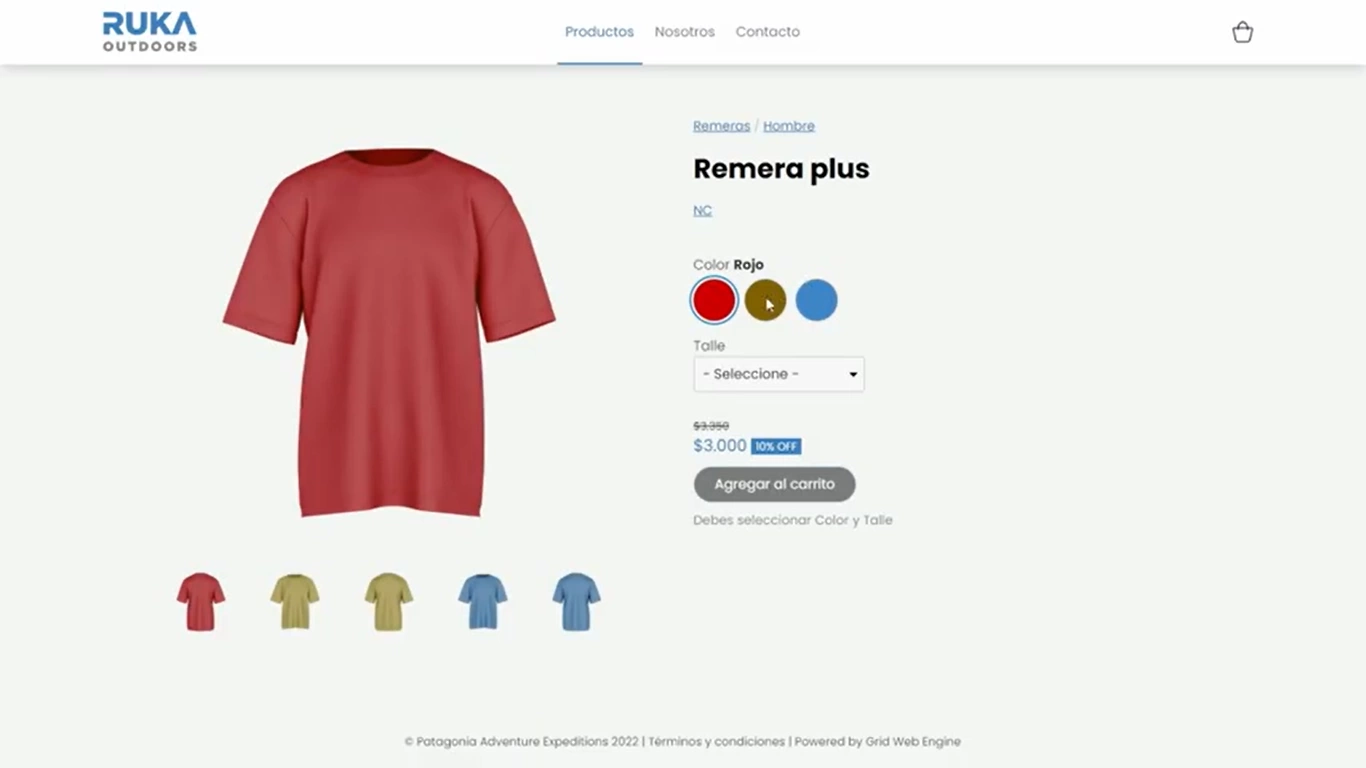Click the Talle dropdown arrow
The width and height of the screenshot is (1366, 768).
coord(853,375)
